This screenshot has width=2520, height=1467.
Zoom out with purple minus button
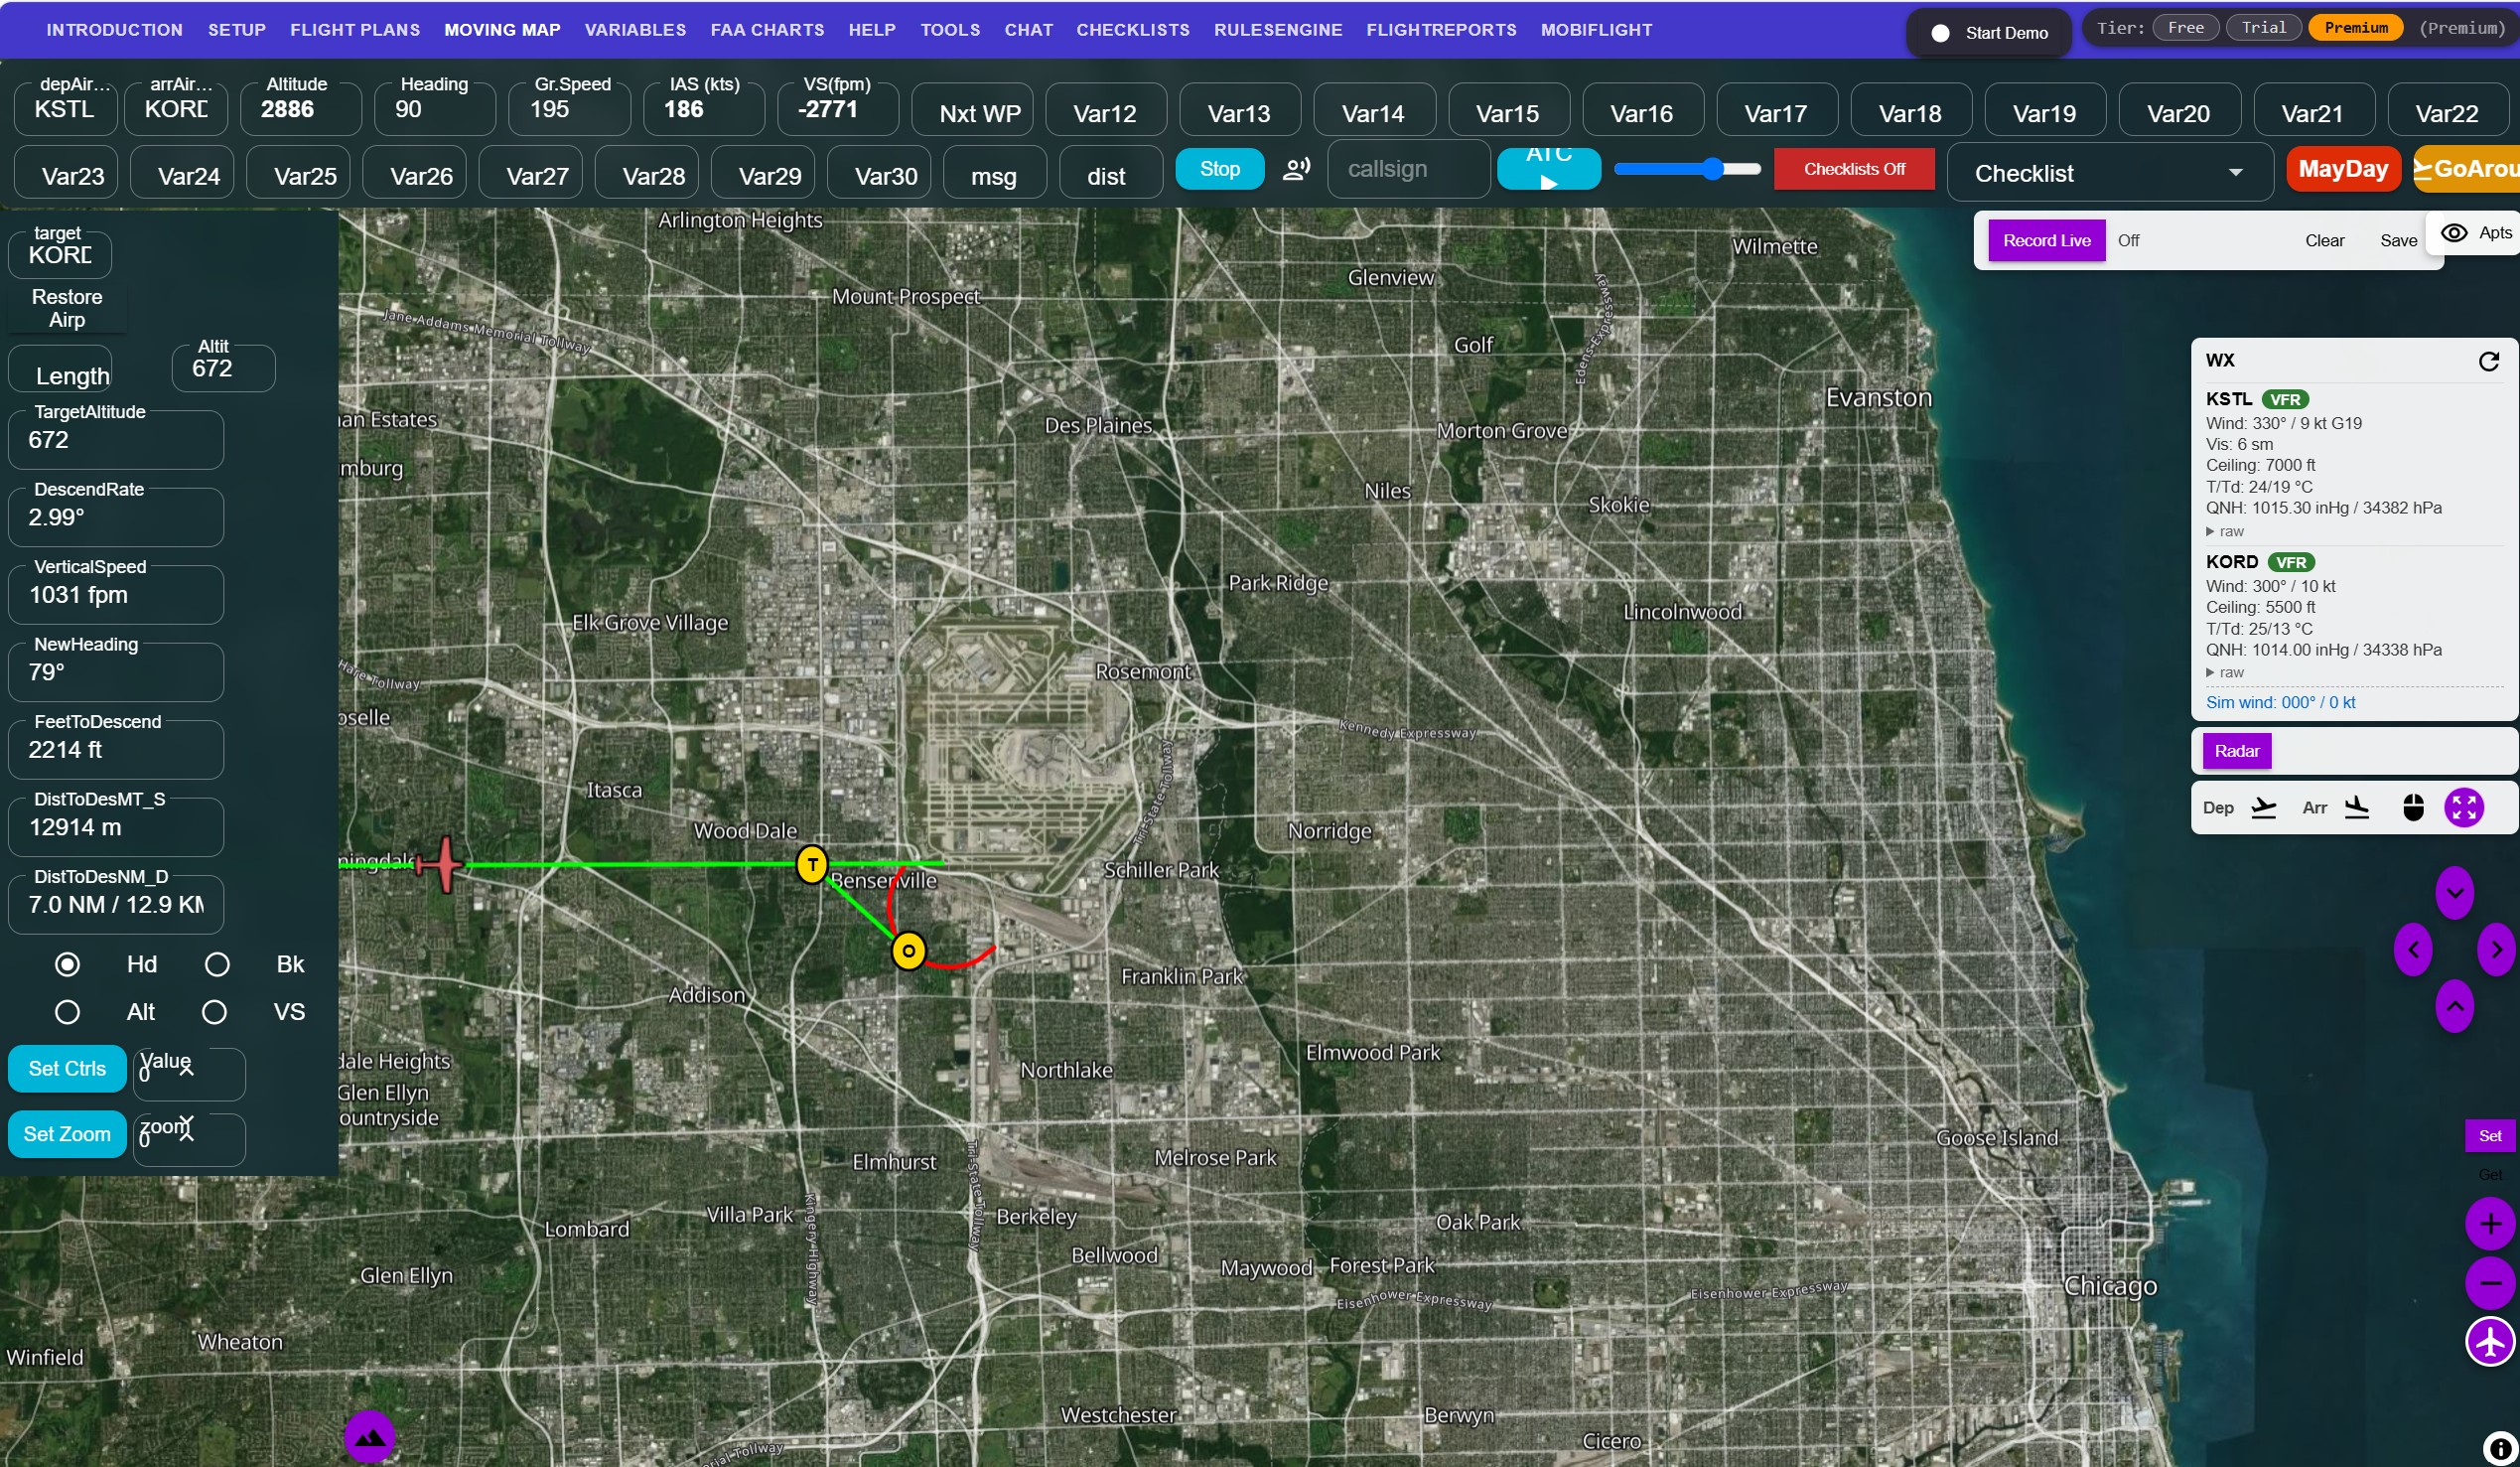coord(2490,1283)
